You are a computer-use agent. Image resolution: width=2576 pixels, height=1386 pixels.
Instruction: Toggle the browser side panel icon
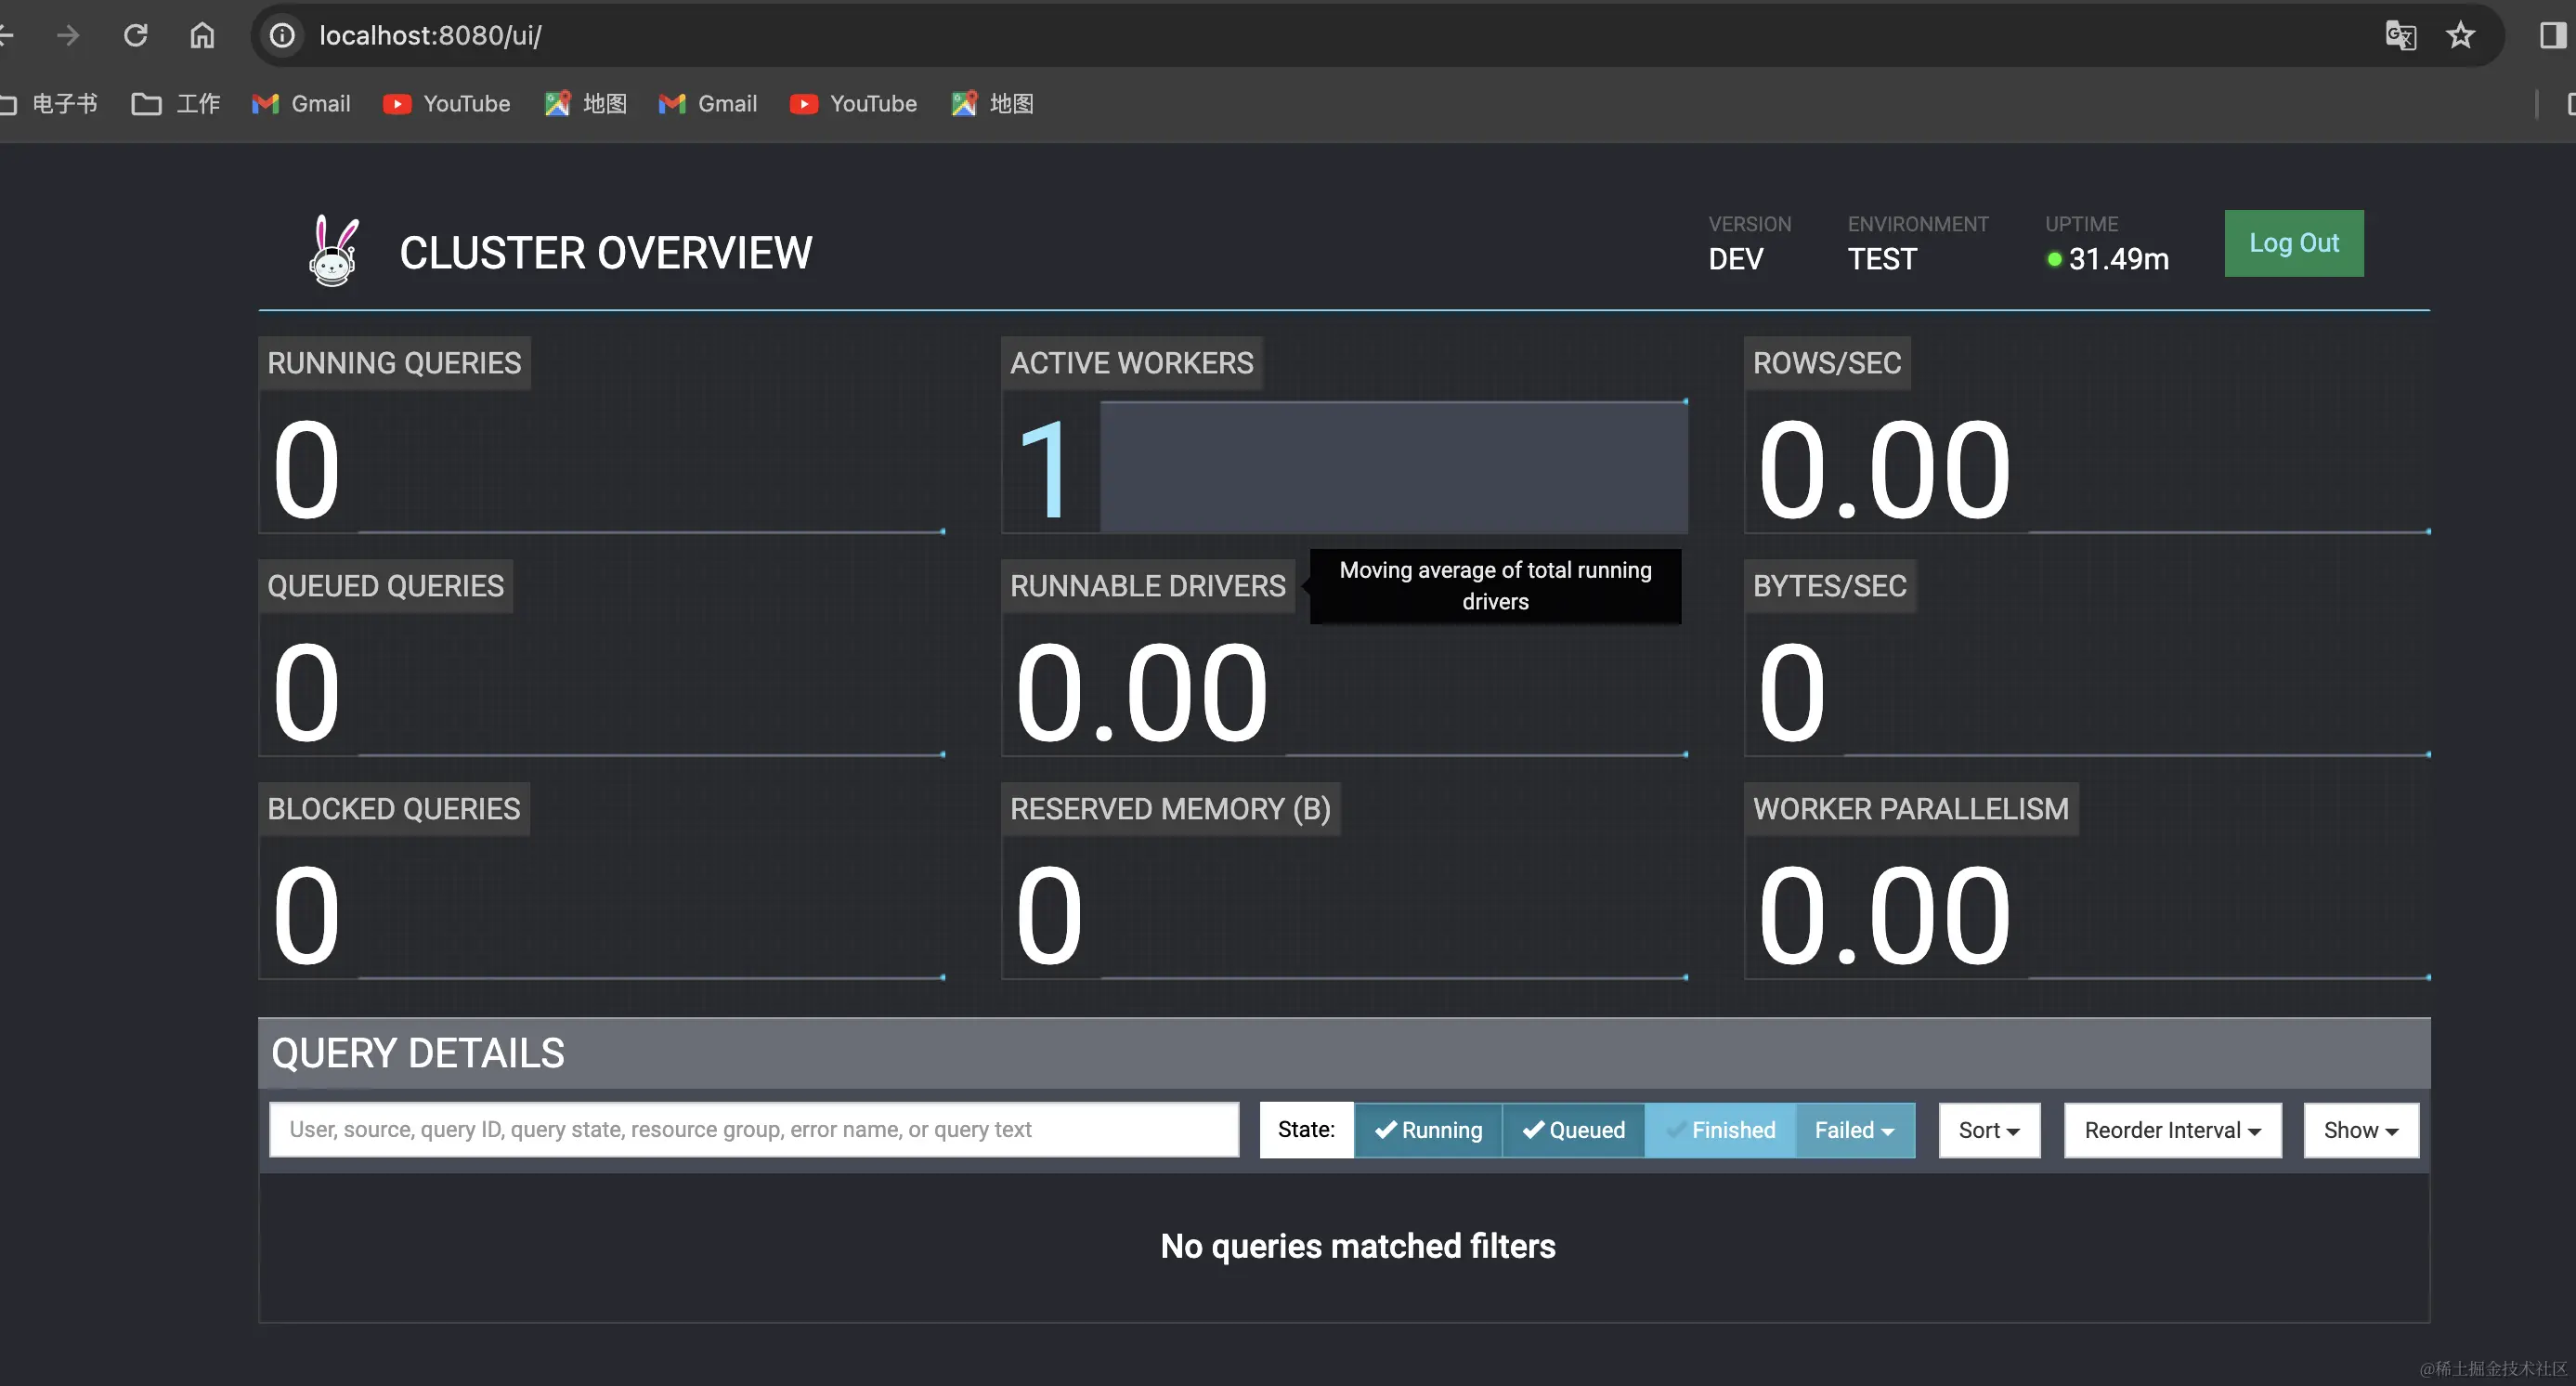[2552, 36]
